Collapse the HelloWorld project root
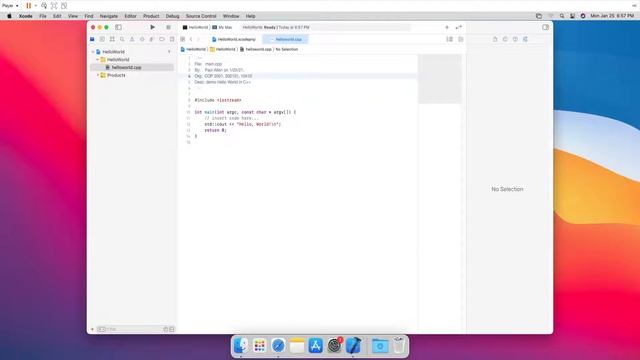The width and height of the screenshot is (640, 360). (x=93, y=52)
